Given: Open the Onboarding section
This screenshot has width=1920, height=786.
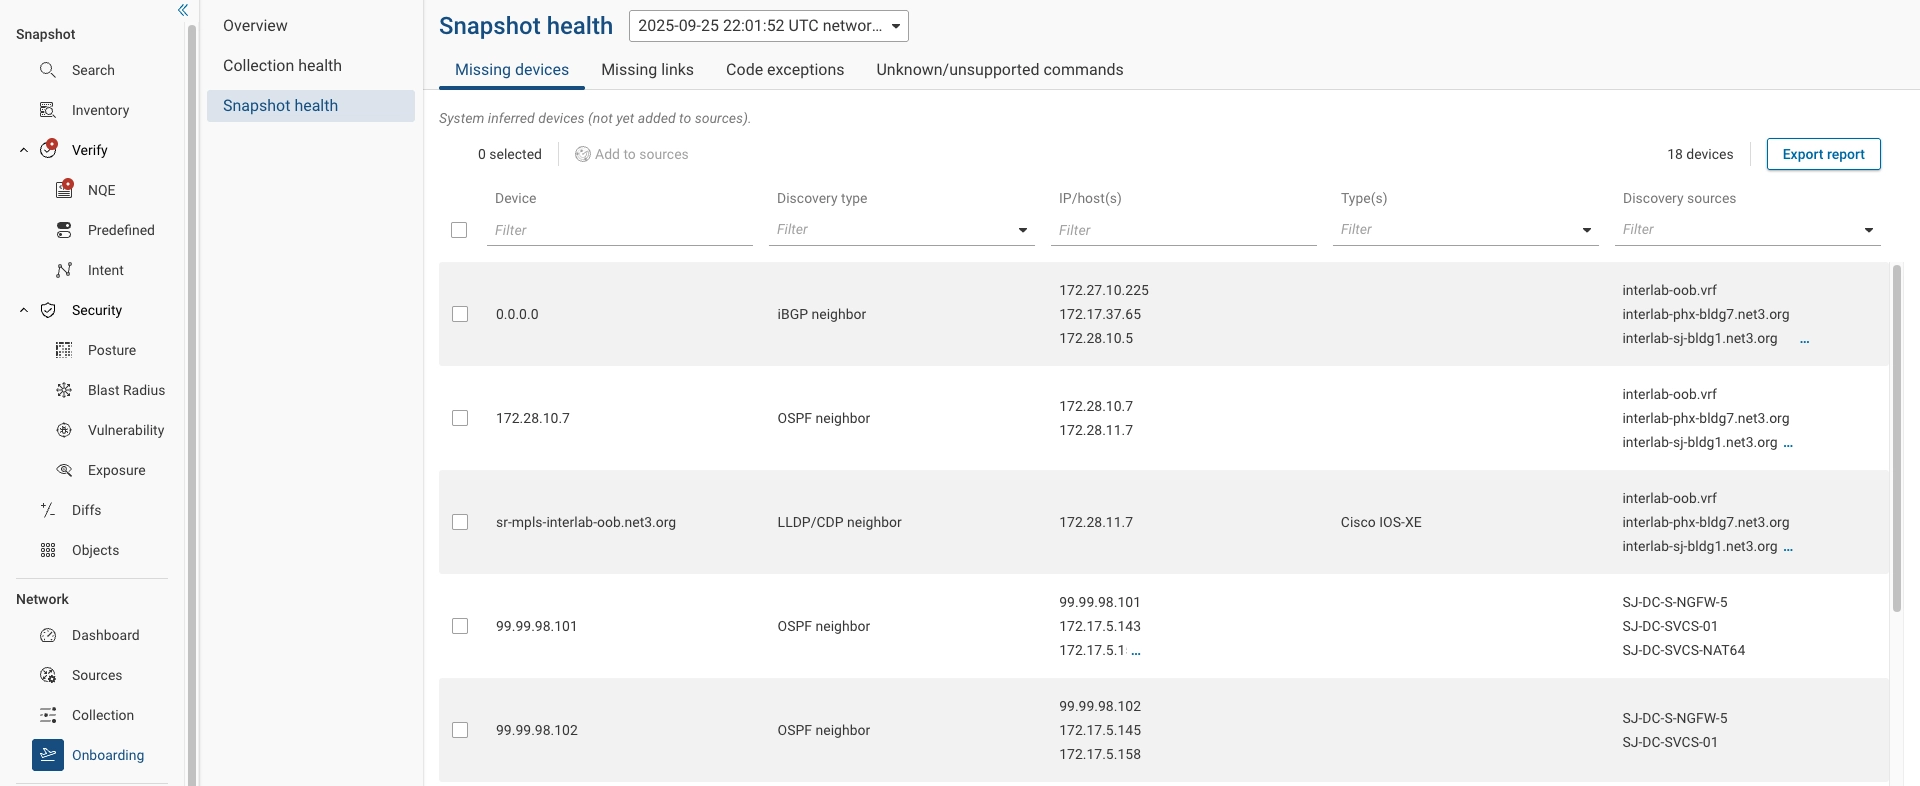Looking at the screenshot, I should 108,755.
